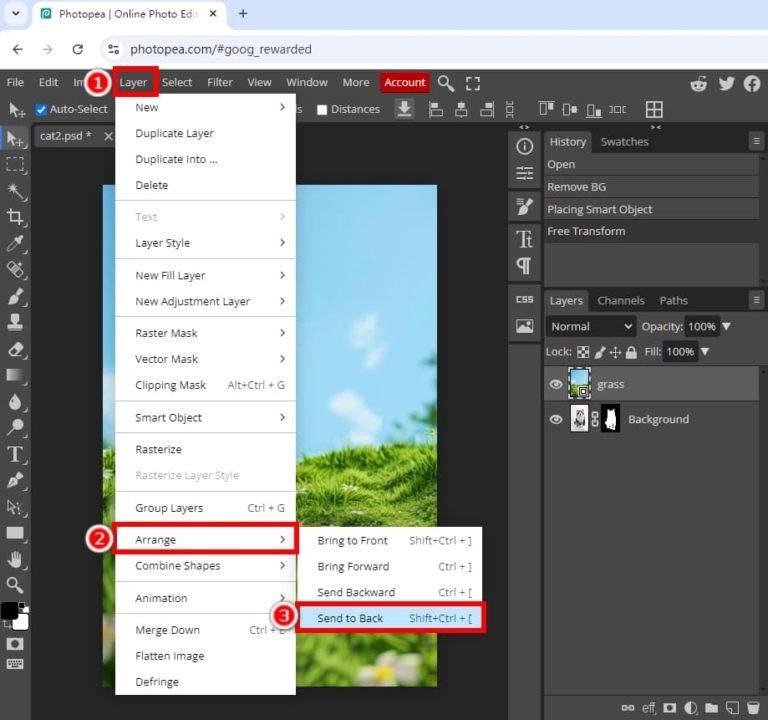Choose Duplicate Layer menu item
This screenshot has width=768, height=720.
[205, 133]
